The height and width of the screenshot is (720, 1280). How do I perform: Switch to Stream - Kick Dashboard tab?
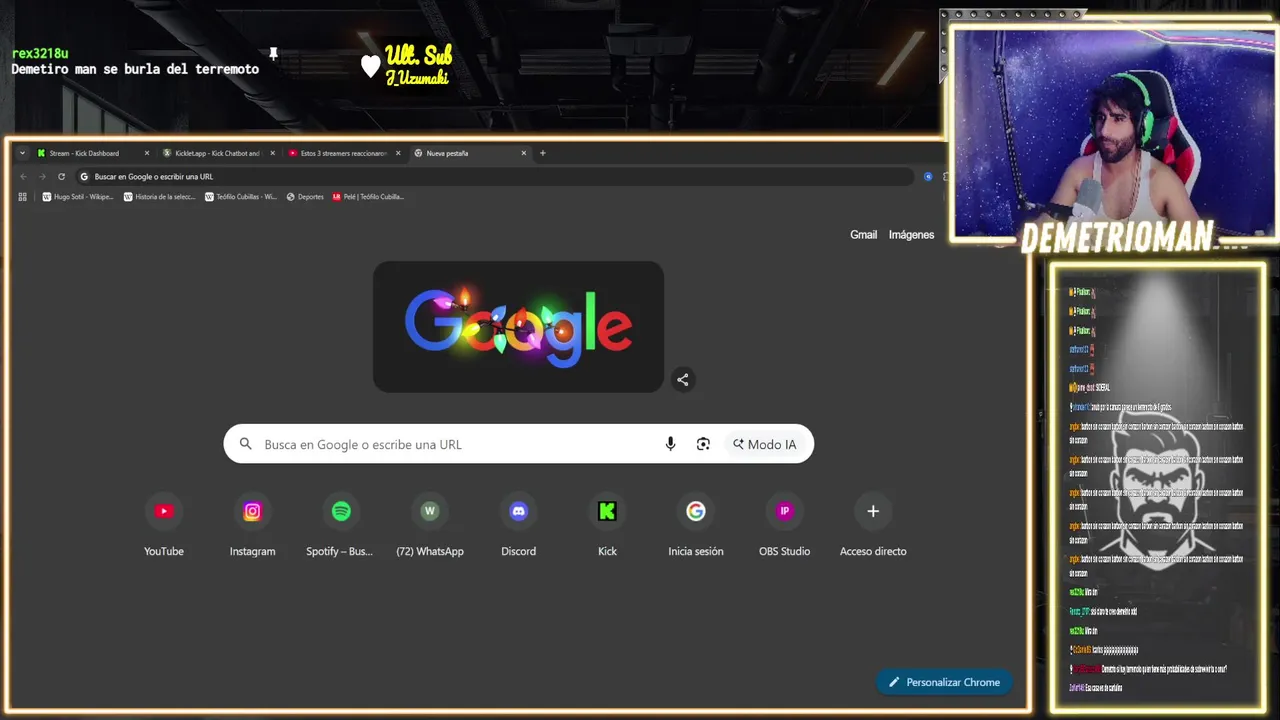(92, 153)
